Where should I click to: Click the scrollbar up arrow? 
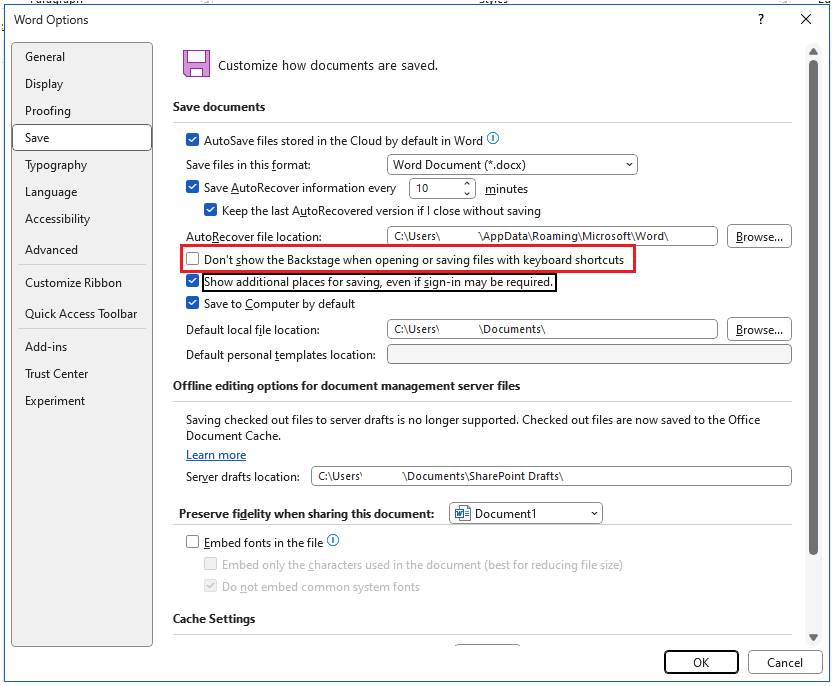coord(813,52)
